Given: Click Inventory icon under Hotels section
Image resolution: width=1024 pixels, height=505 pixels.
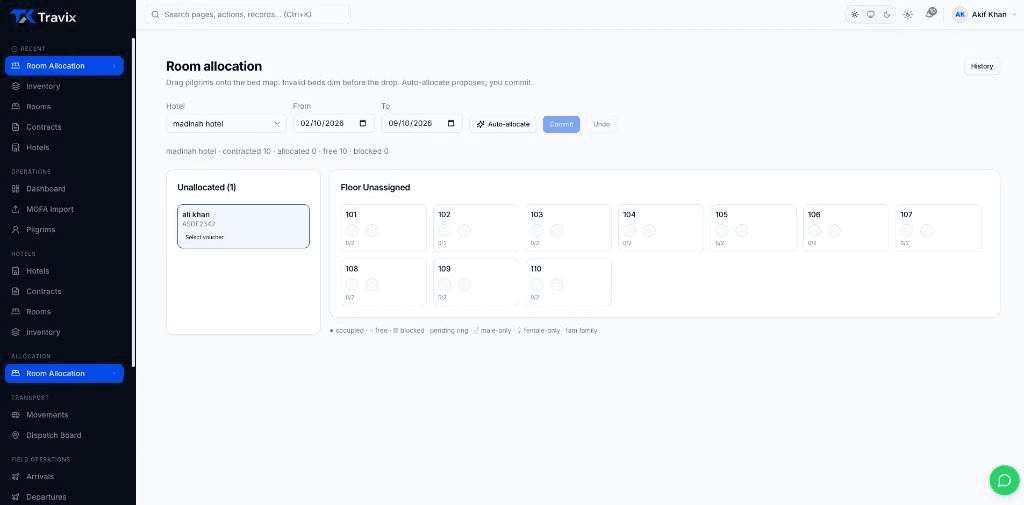Looking at the screenshot, I should 16,332.
